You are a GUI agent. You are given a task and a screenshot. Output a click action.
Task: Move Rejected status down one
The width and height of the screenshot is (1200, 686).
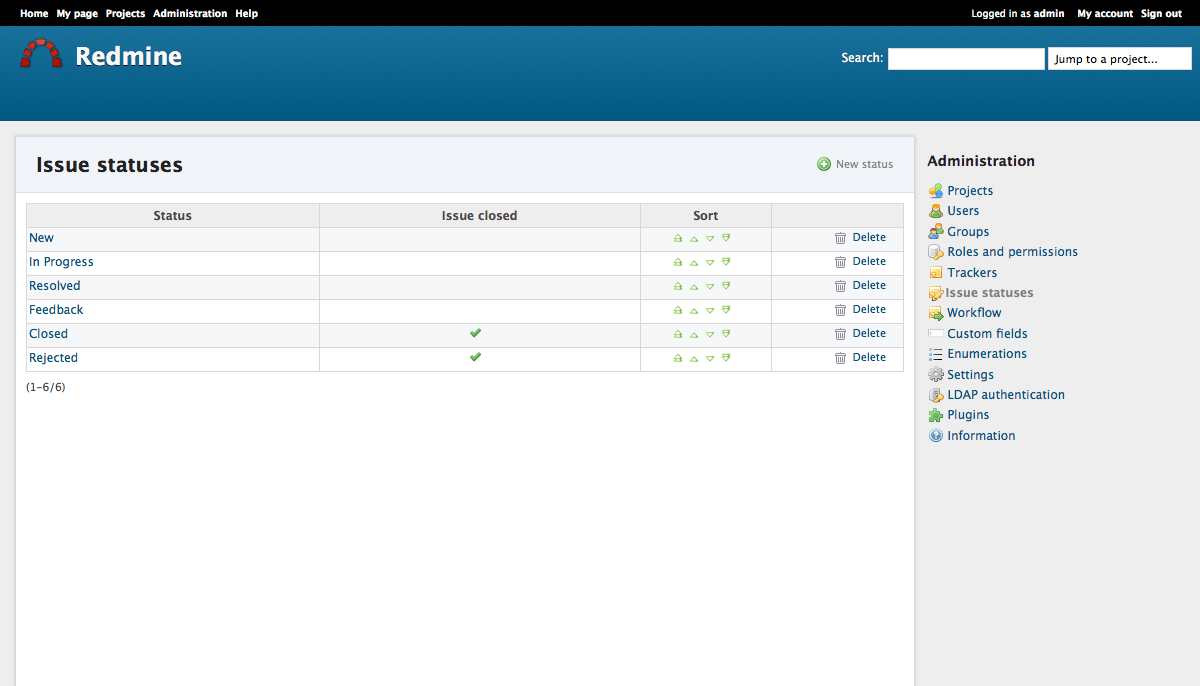coord(710,358)
